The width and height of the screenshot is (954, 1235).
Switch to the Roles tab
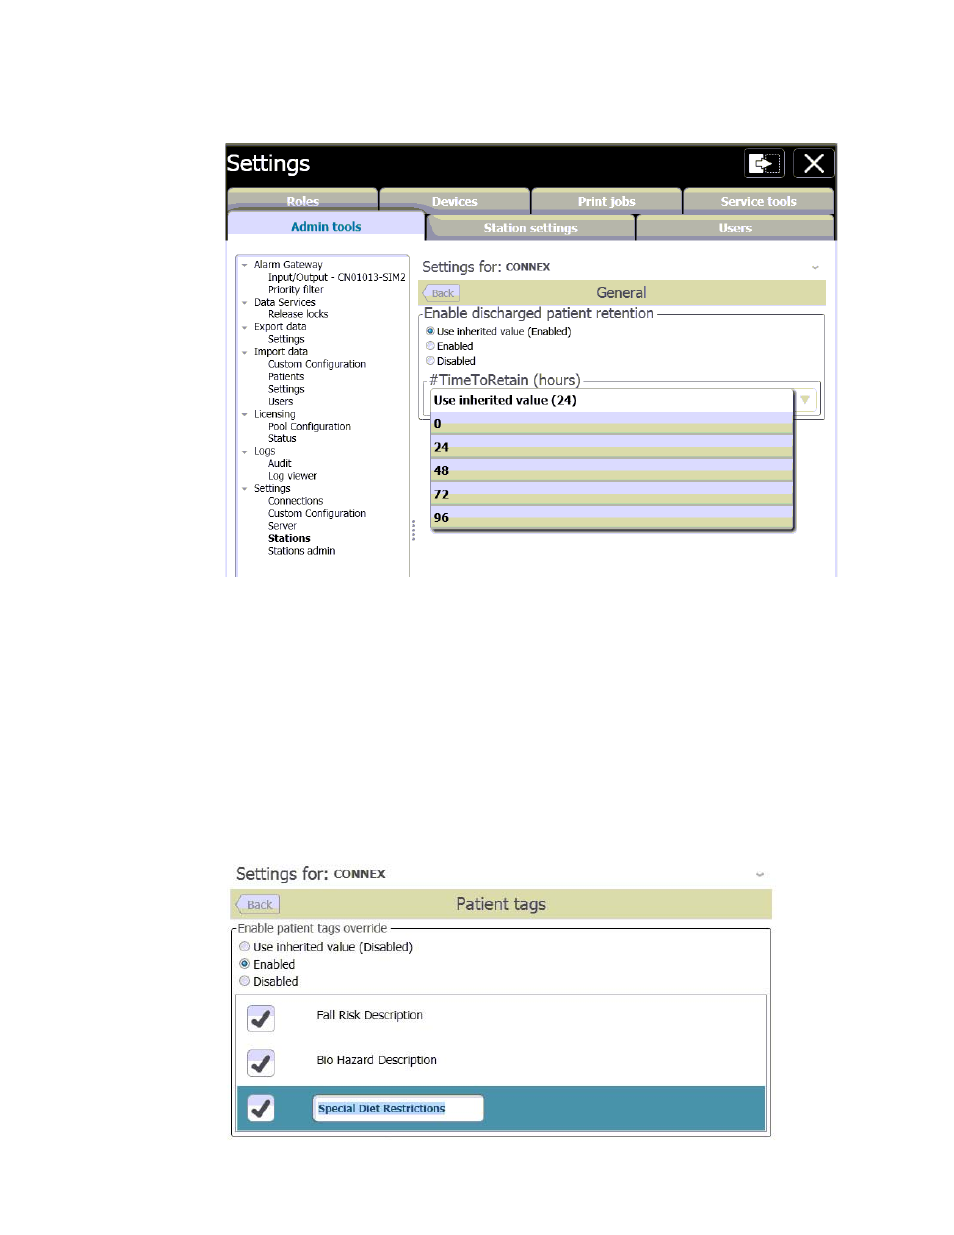[x=302, y=201]
